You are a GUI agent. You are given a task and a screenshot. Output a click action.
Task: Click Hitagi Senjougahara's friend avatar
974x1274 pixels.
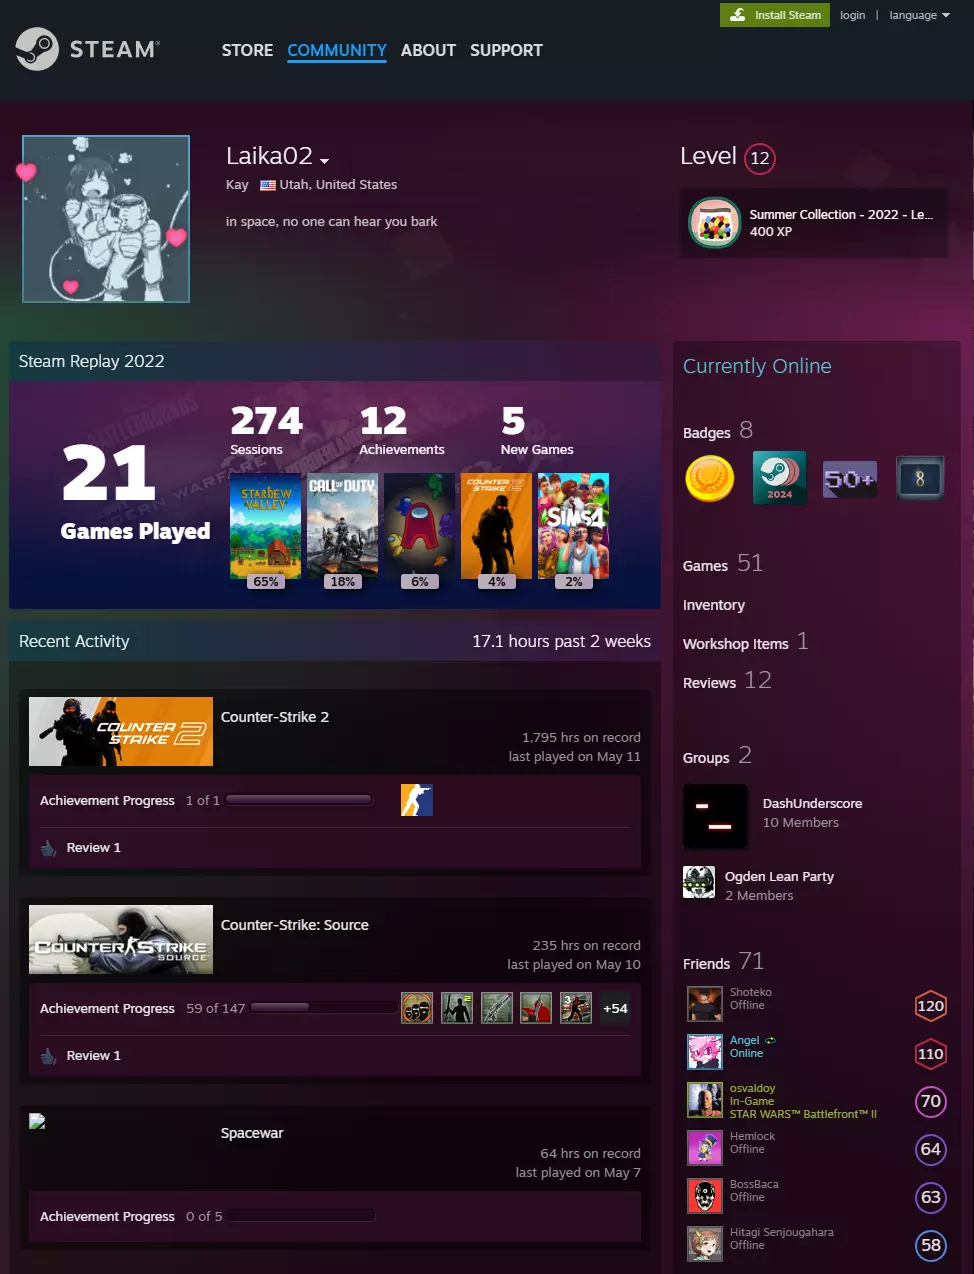(x=705, y=1244)
